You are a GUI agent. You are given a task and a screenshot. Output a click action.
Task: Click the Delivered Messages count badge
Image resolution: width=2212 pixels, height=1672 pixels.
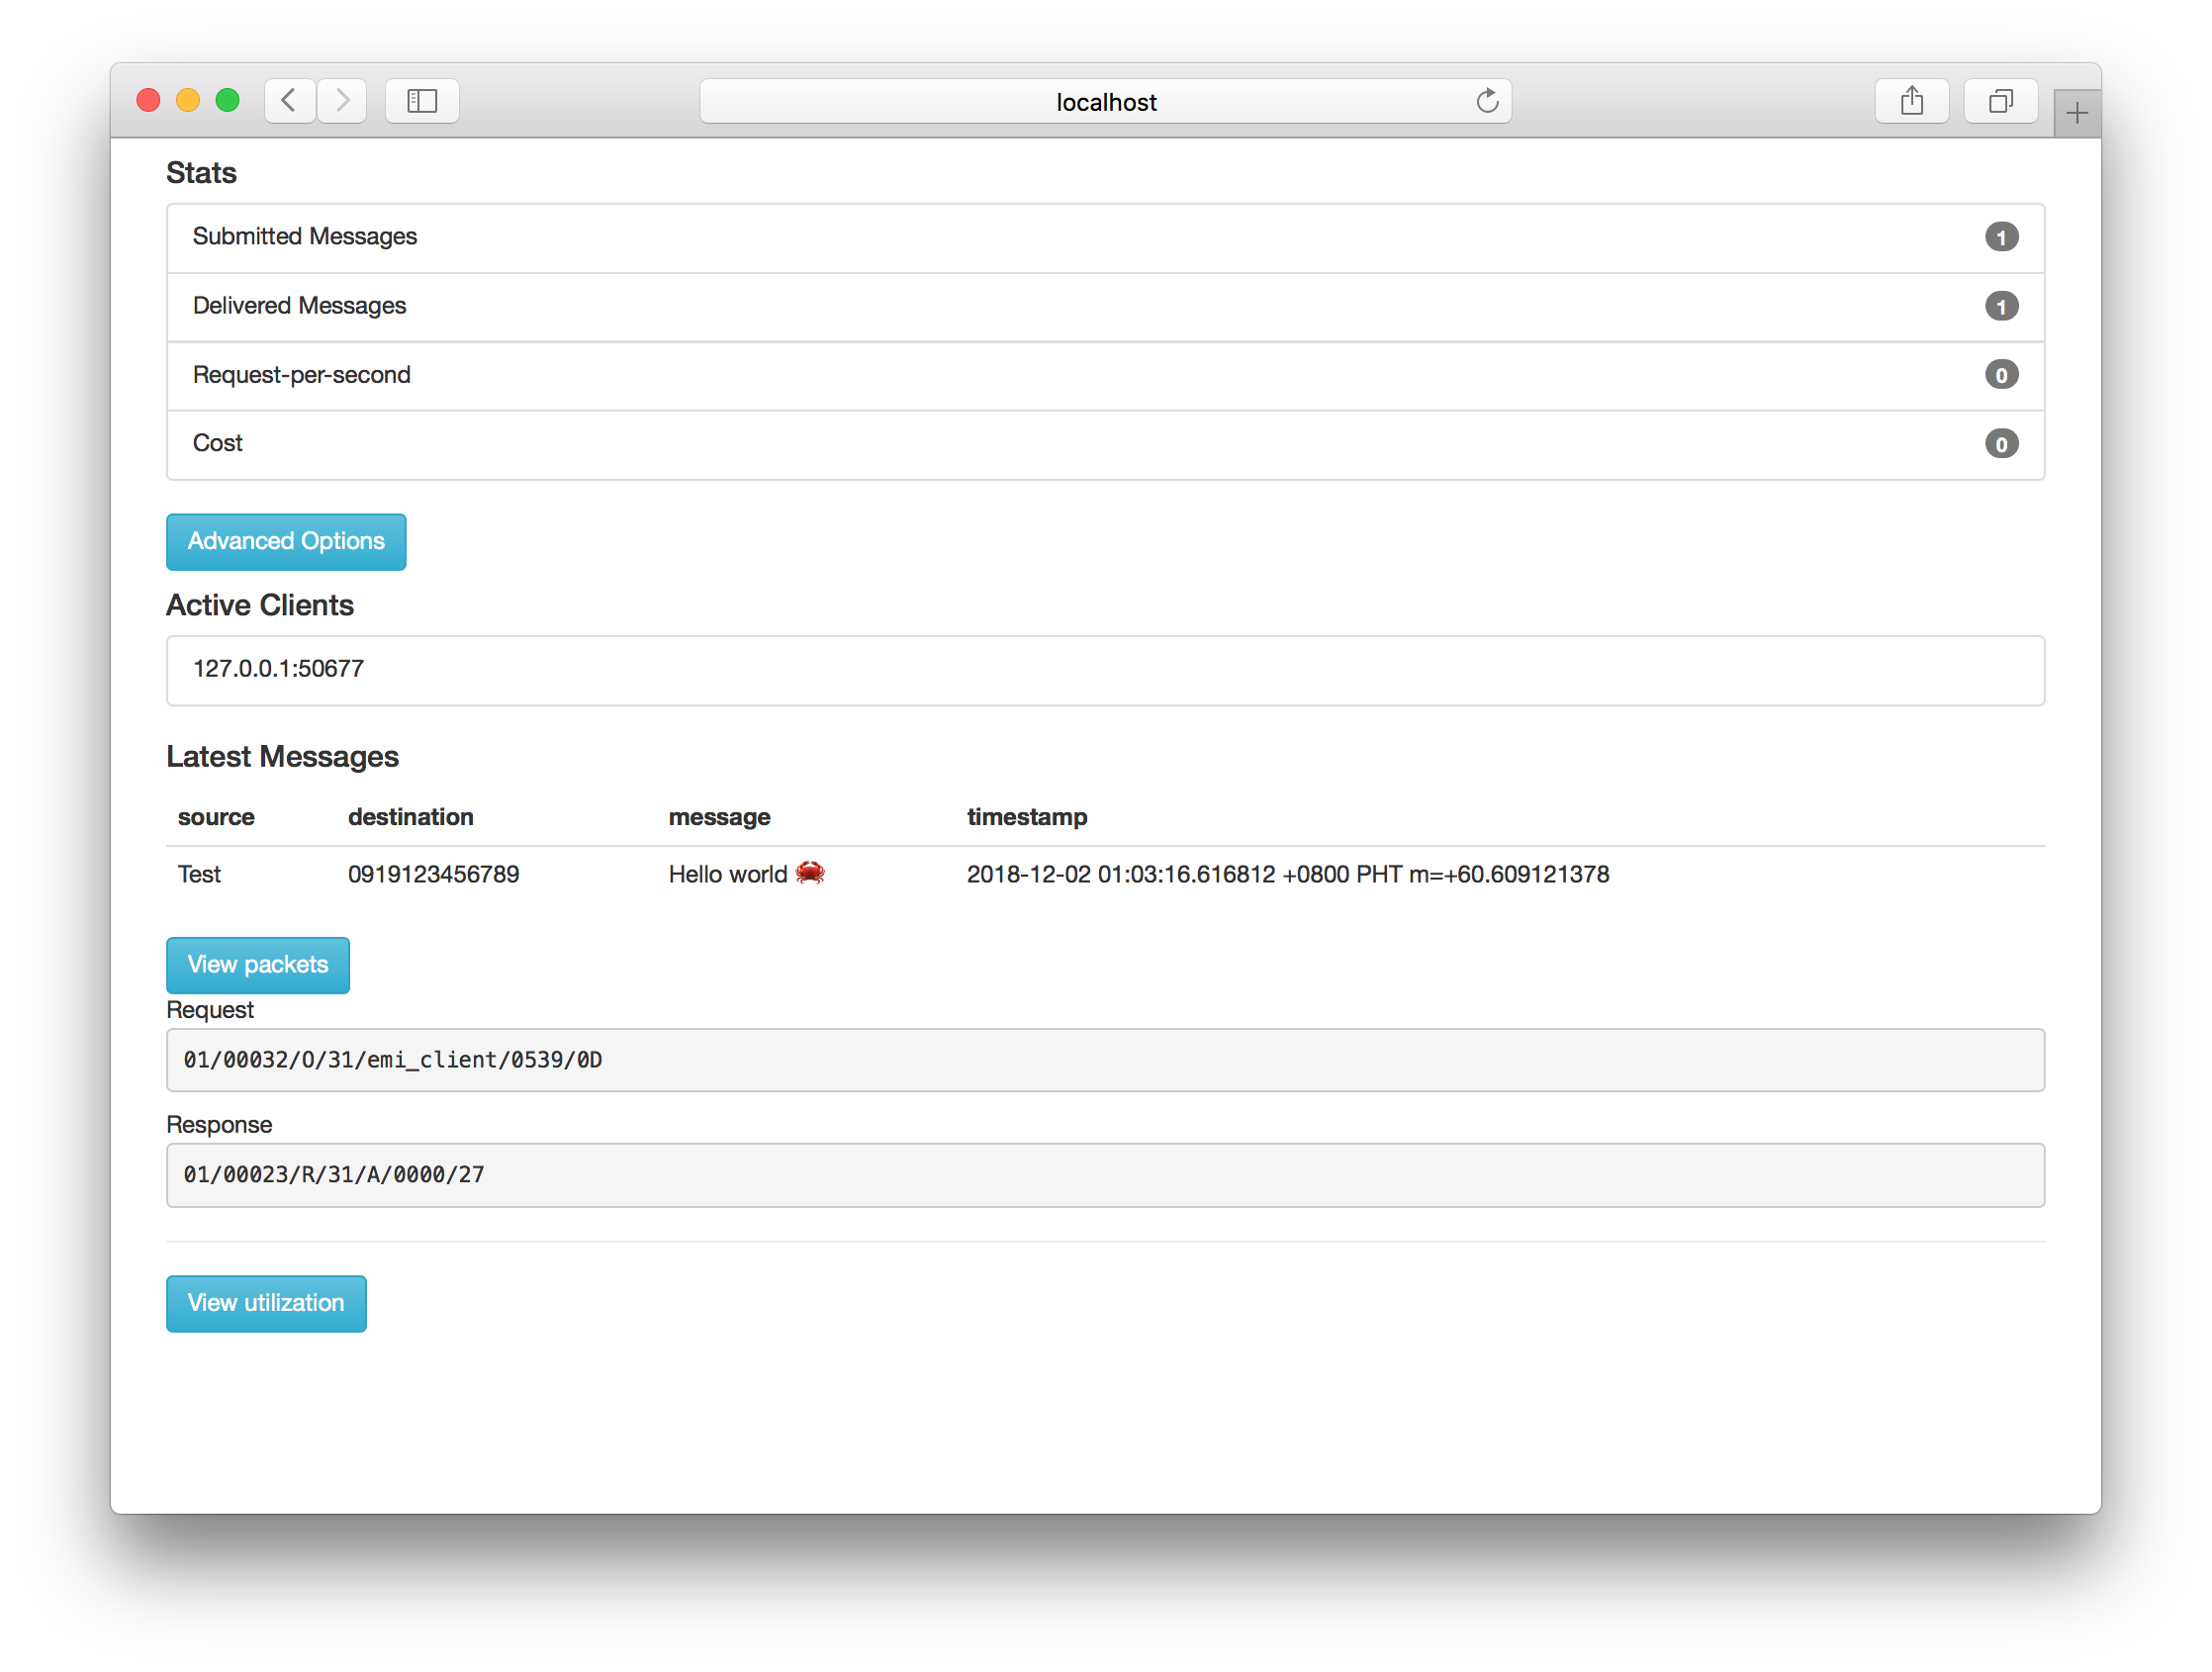[2001, 306]
